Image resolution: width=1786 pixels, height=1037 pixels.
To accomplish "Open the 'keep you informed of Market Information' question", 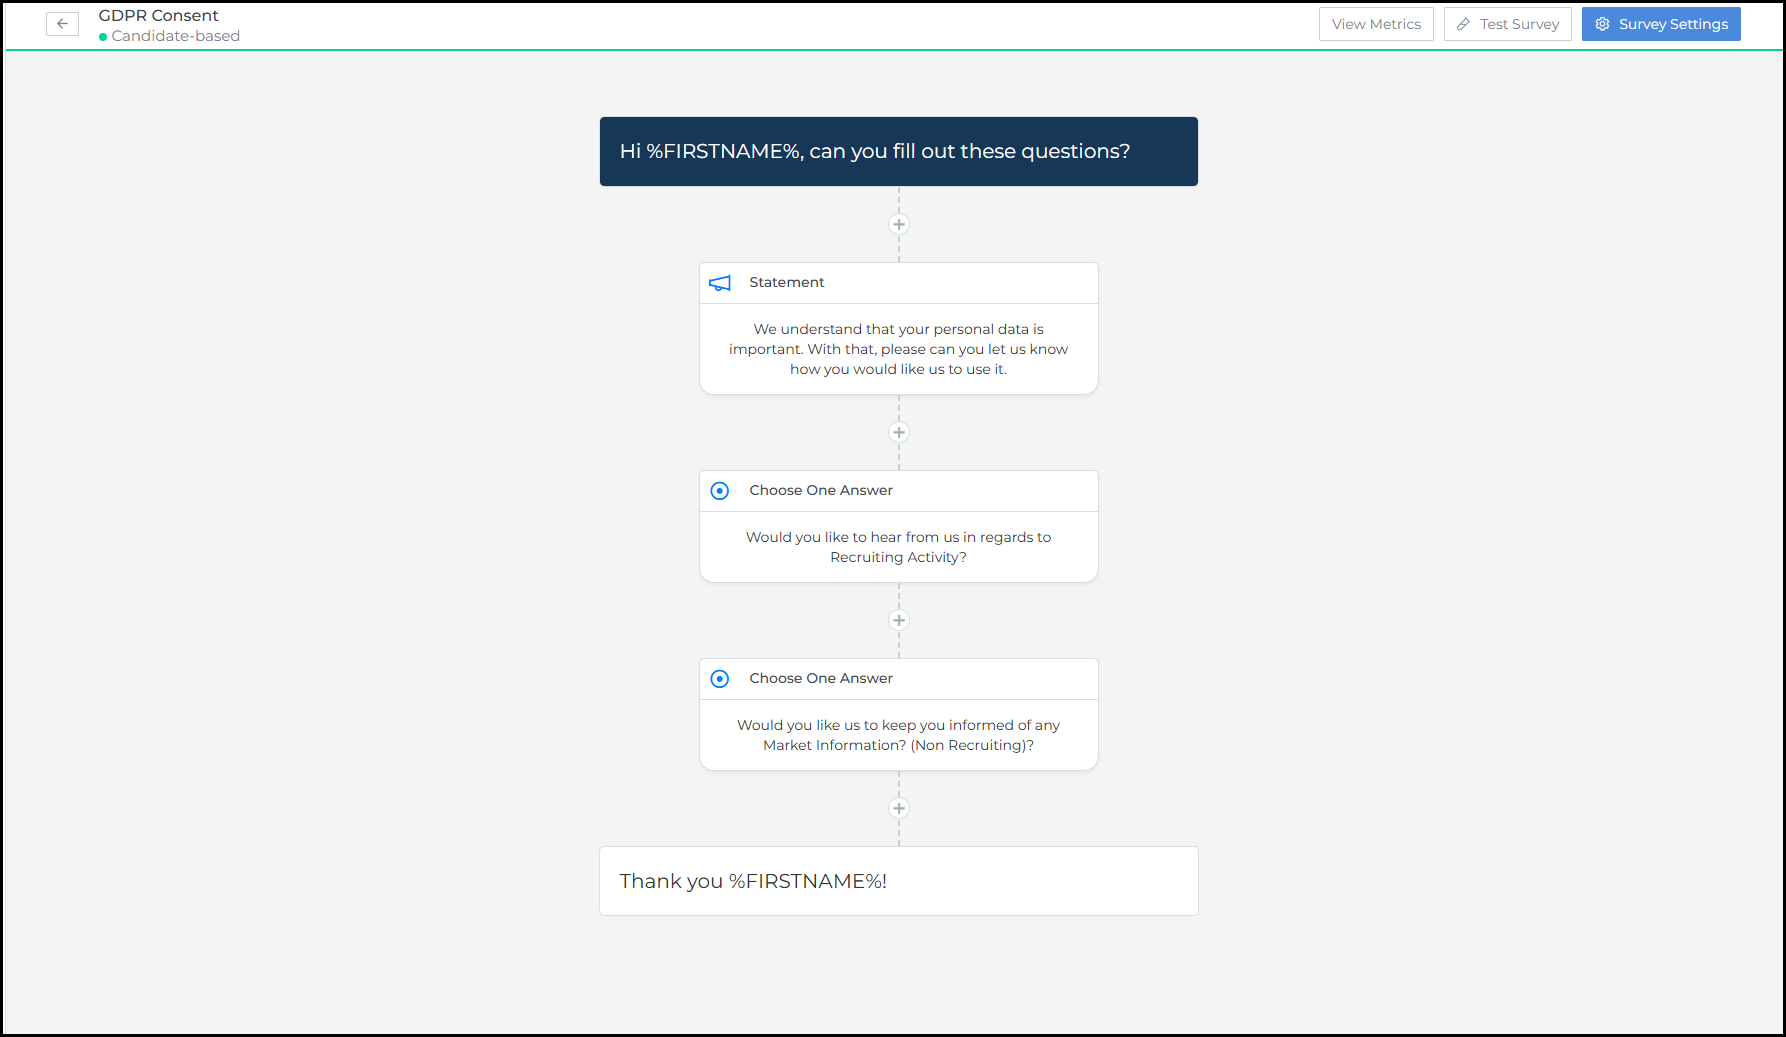I will [x=898, y=735].
